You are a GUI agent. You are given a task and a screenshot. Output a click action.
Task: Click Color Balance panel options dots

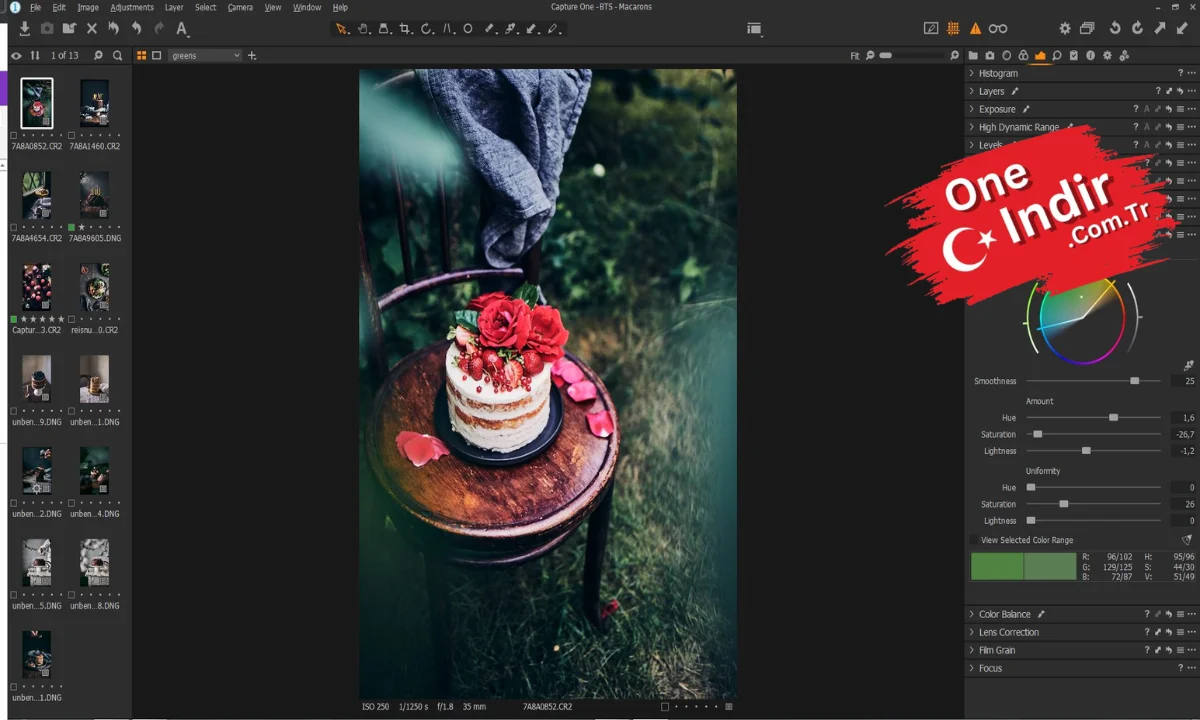(x=1191, y=614)
